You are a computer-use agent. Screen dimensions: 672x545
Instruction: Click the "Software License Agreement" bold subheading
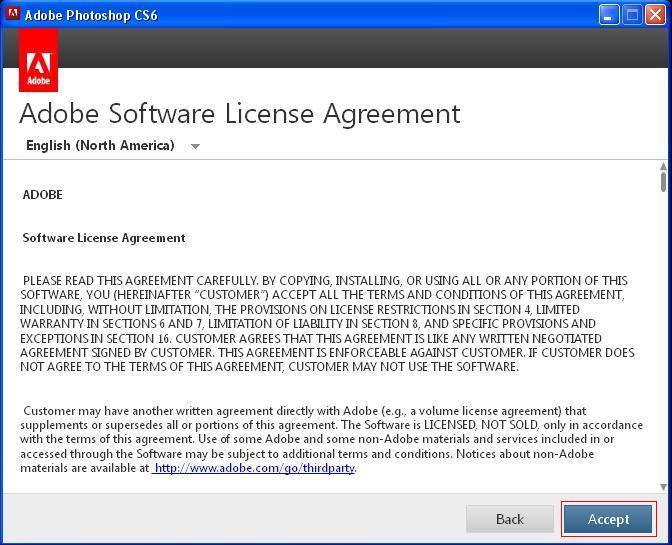(104, 238)
